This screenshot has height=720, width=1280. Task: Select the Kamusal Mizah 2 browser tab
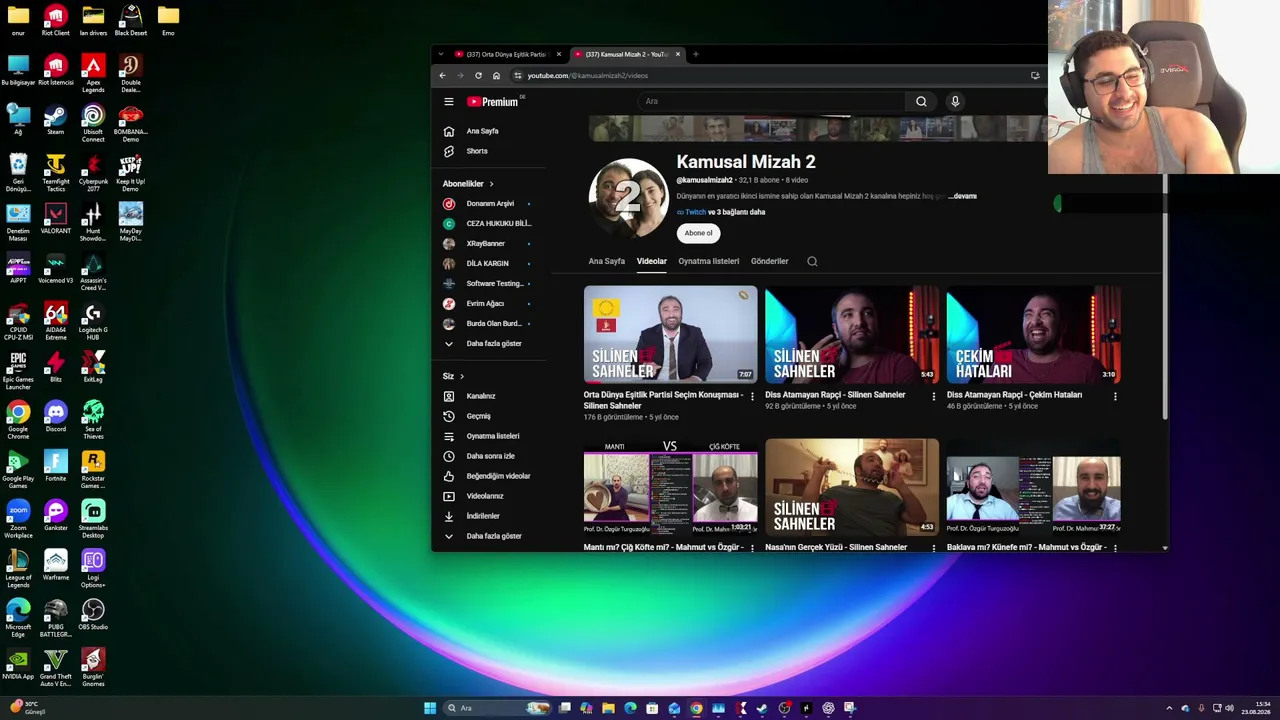click(x=627, y=54)
